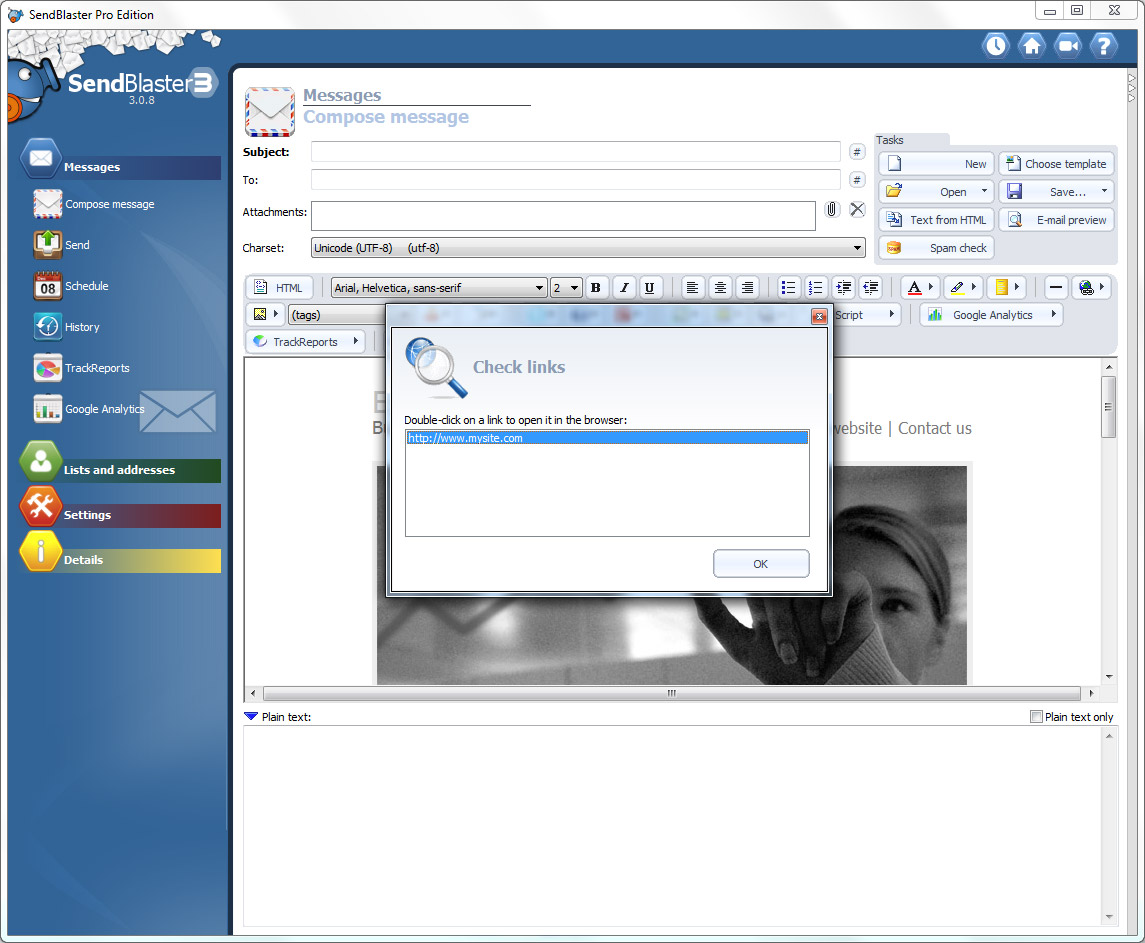Click the Spam check button
1145x943 pixels.
point(937,248)
